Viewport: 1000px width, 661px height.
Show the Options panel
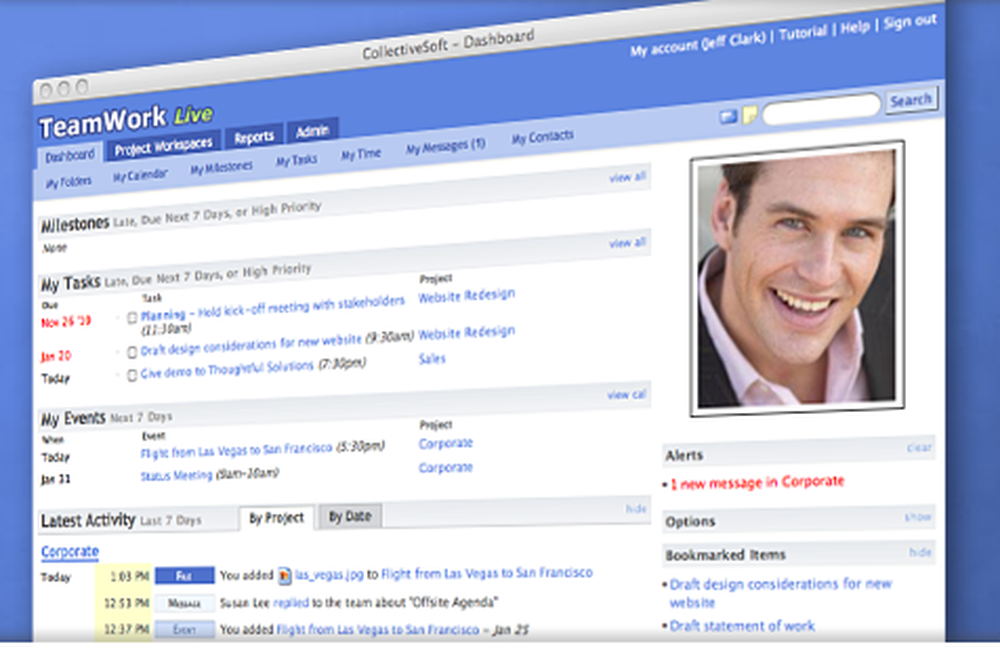click(918, 517)
